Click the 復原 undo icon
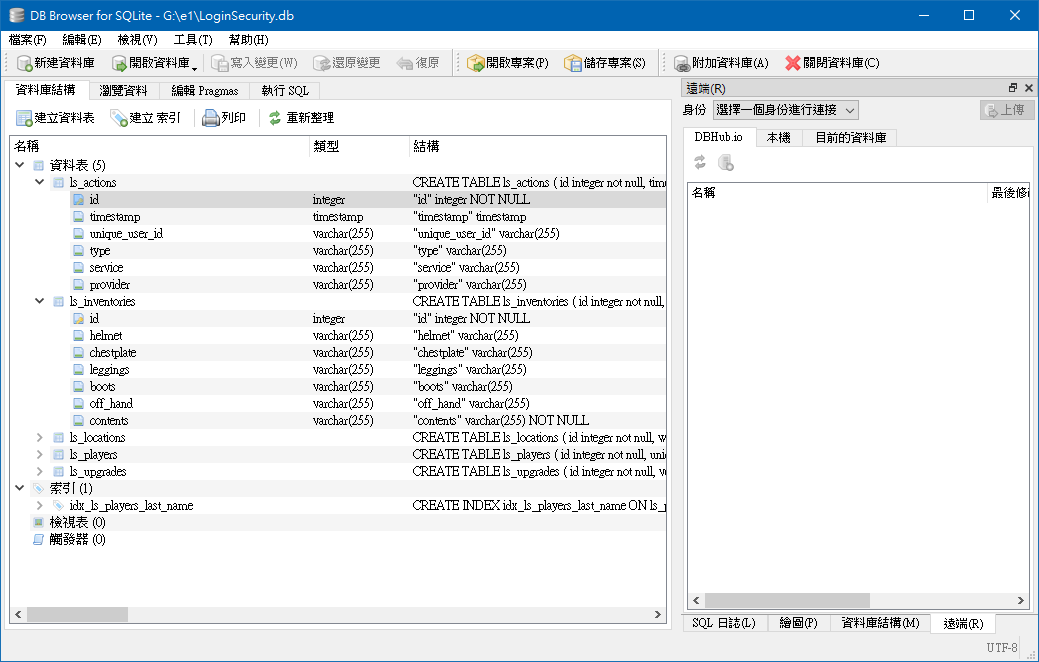 [x=405, y=63]
